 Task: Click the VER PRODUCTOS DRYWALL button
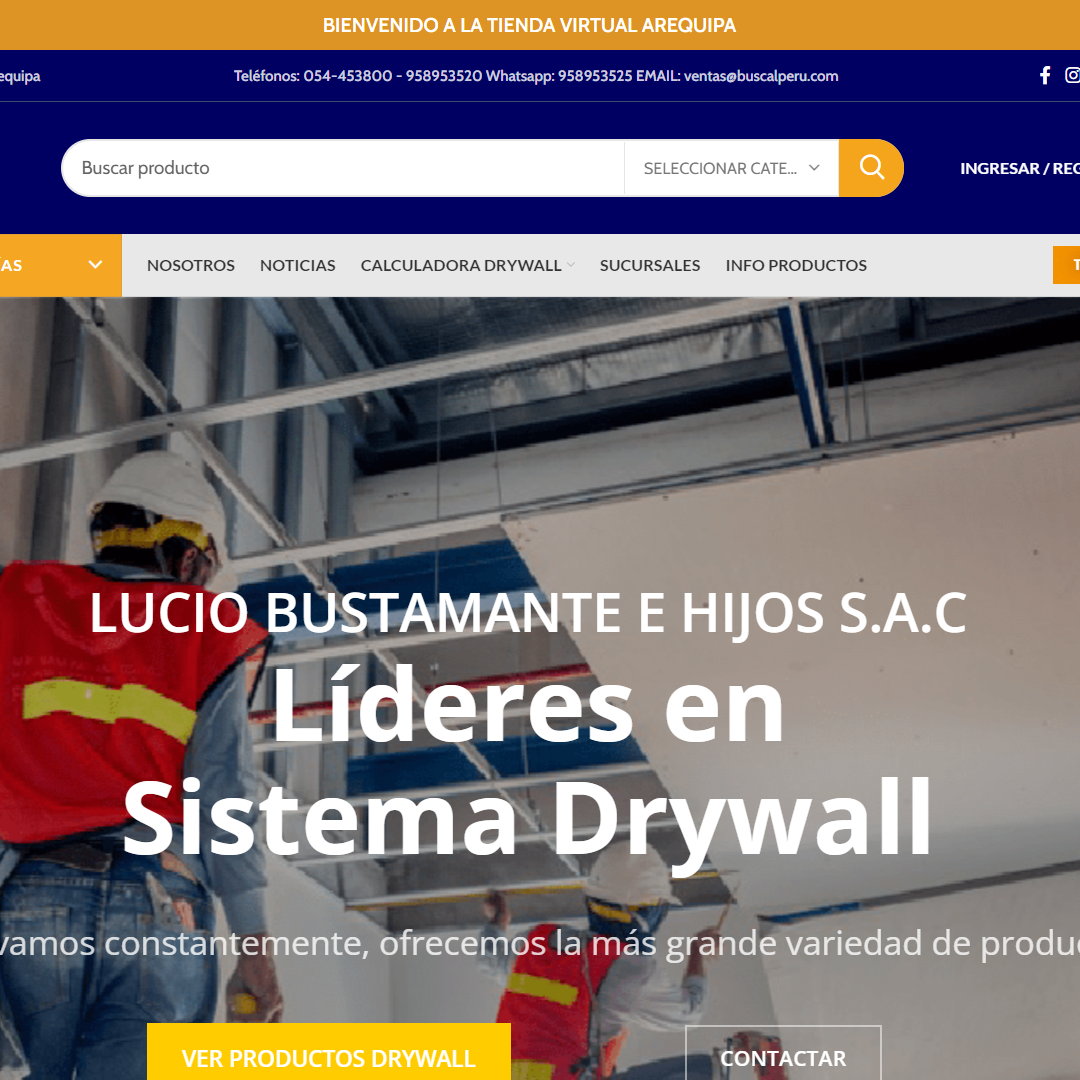coord(329,1056)
